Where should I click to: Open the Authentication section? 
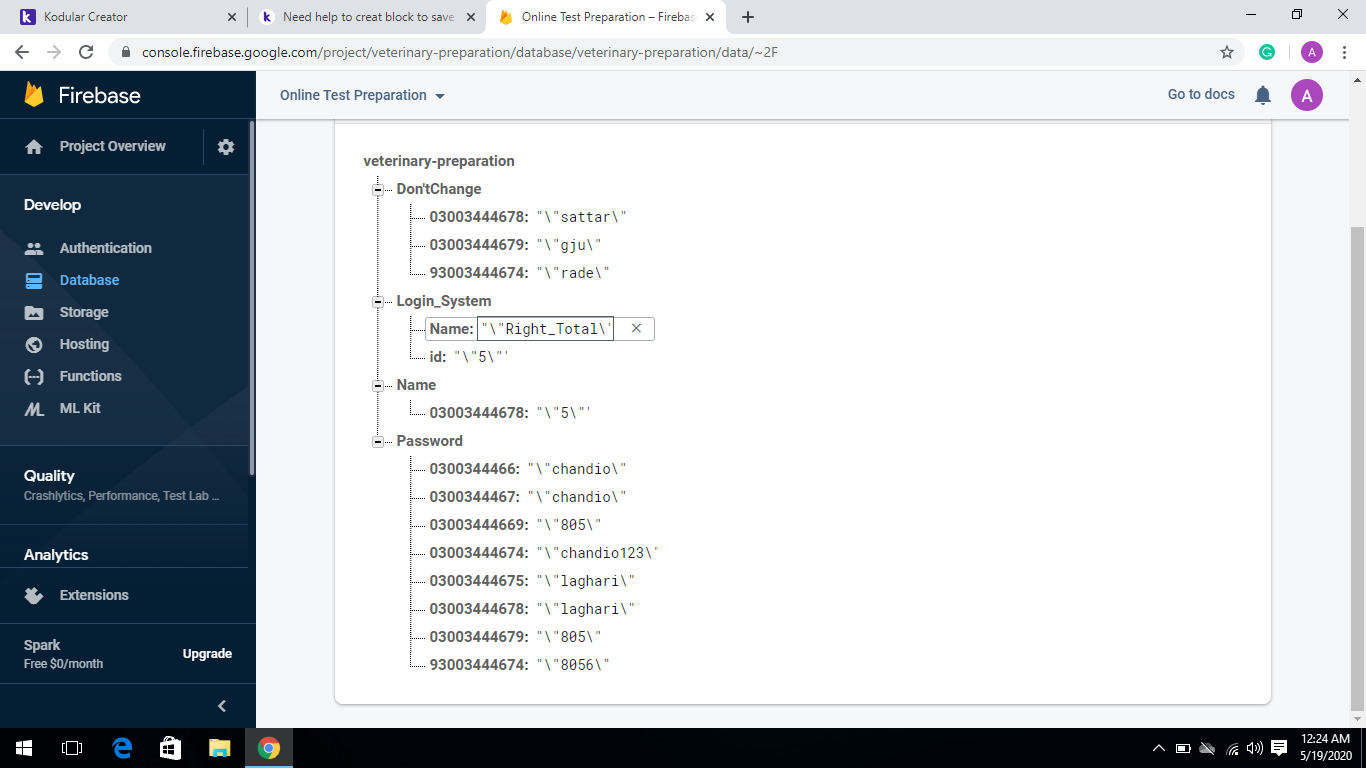pos(105,248)
